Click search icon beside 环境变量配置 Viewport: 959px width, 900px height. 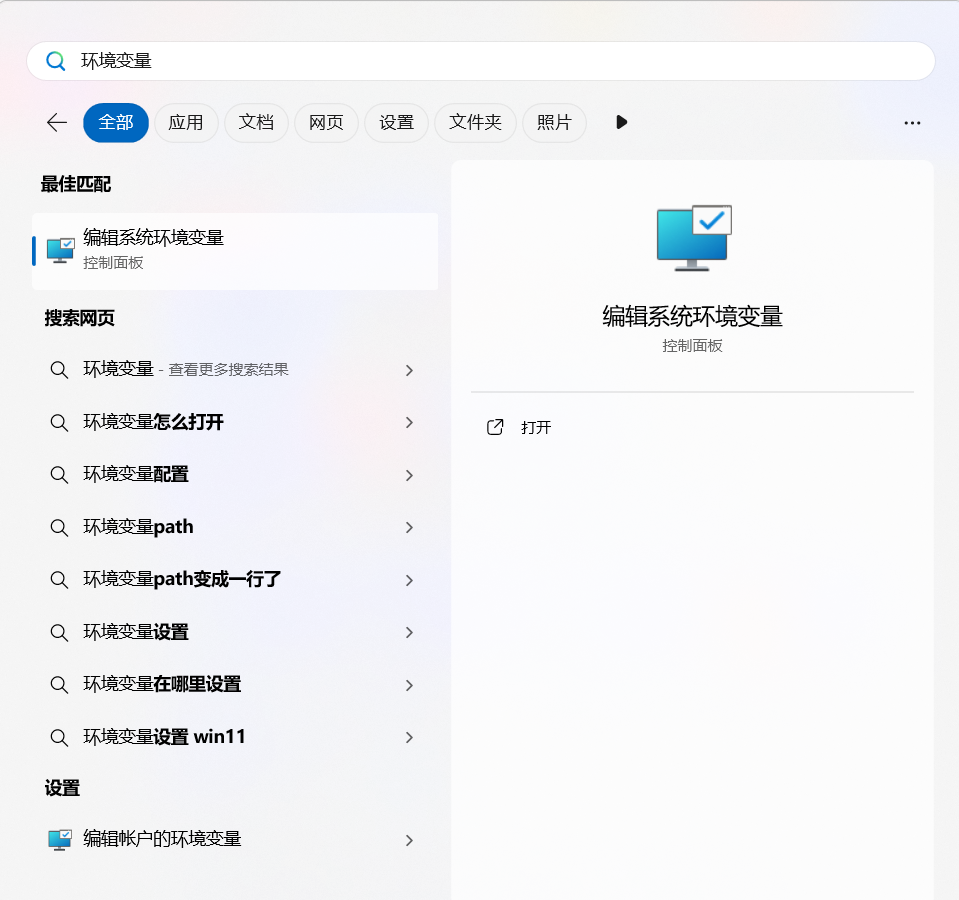(59, 475)
